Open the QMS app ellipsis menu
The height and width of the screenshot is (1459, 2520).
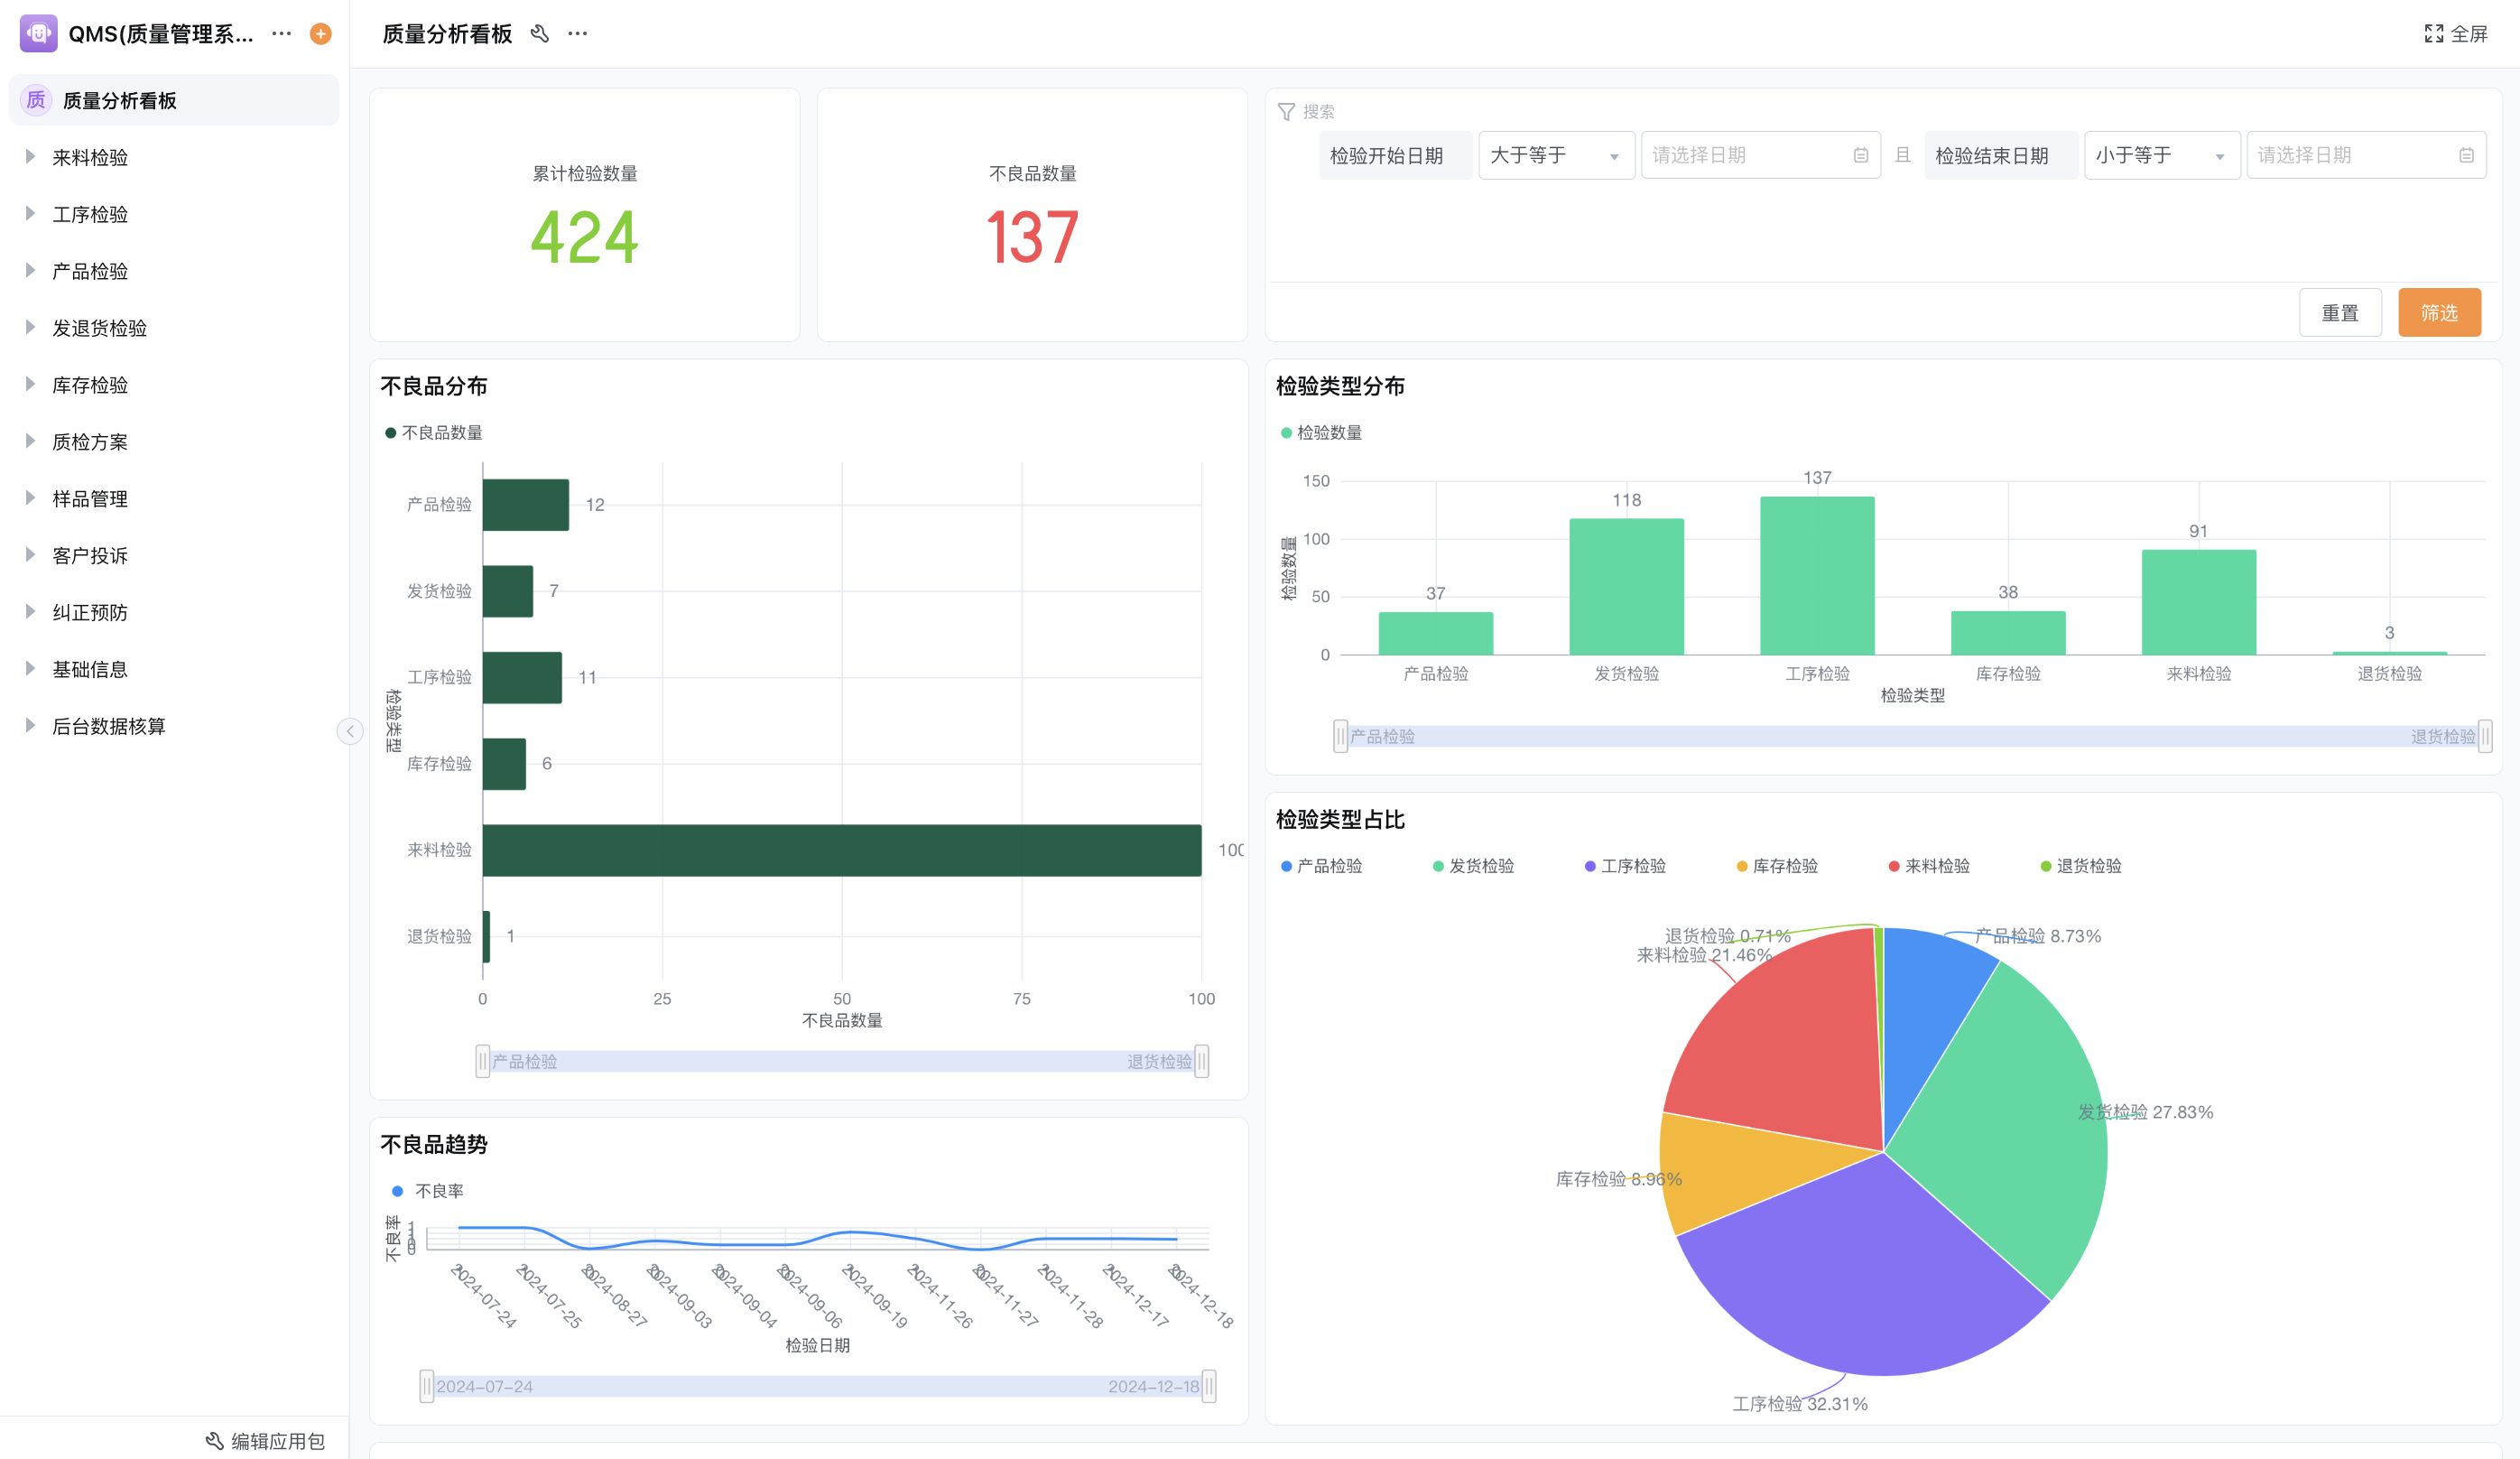click(282, 34)
